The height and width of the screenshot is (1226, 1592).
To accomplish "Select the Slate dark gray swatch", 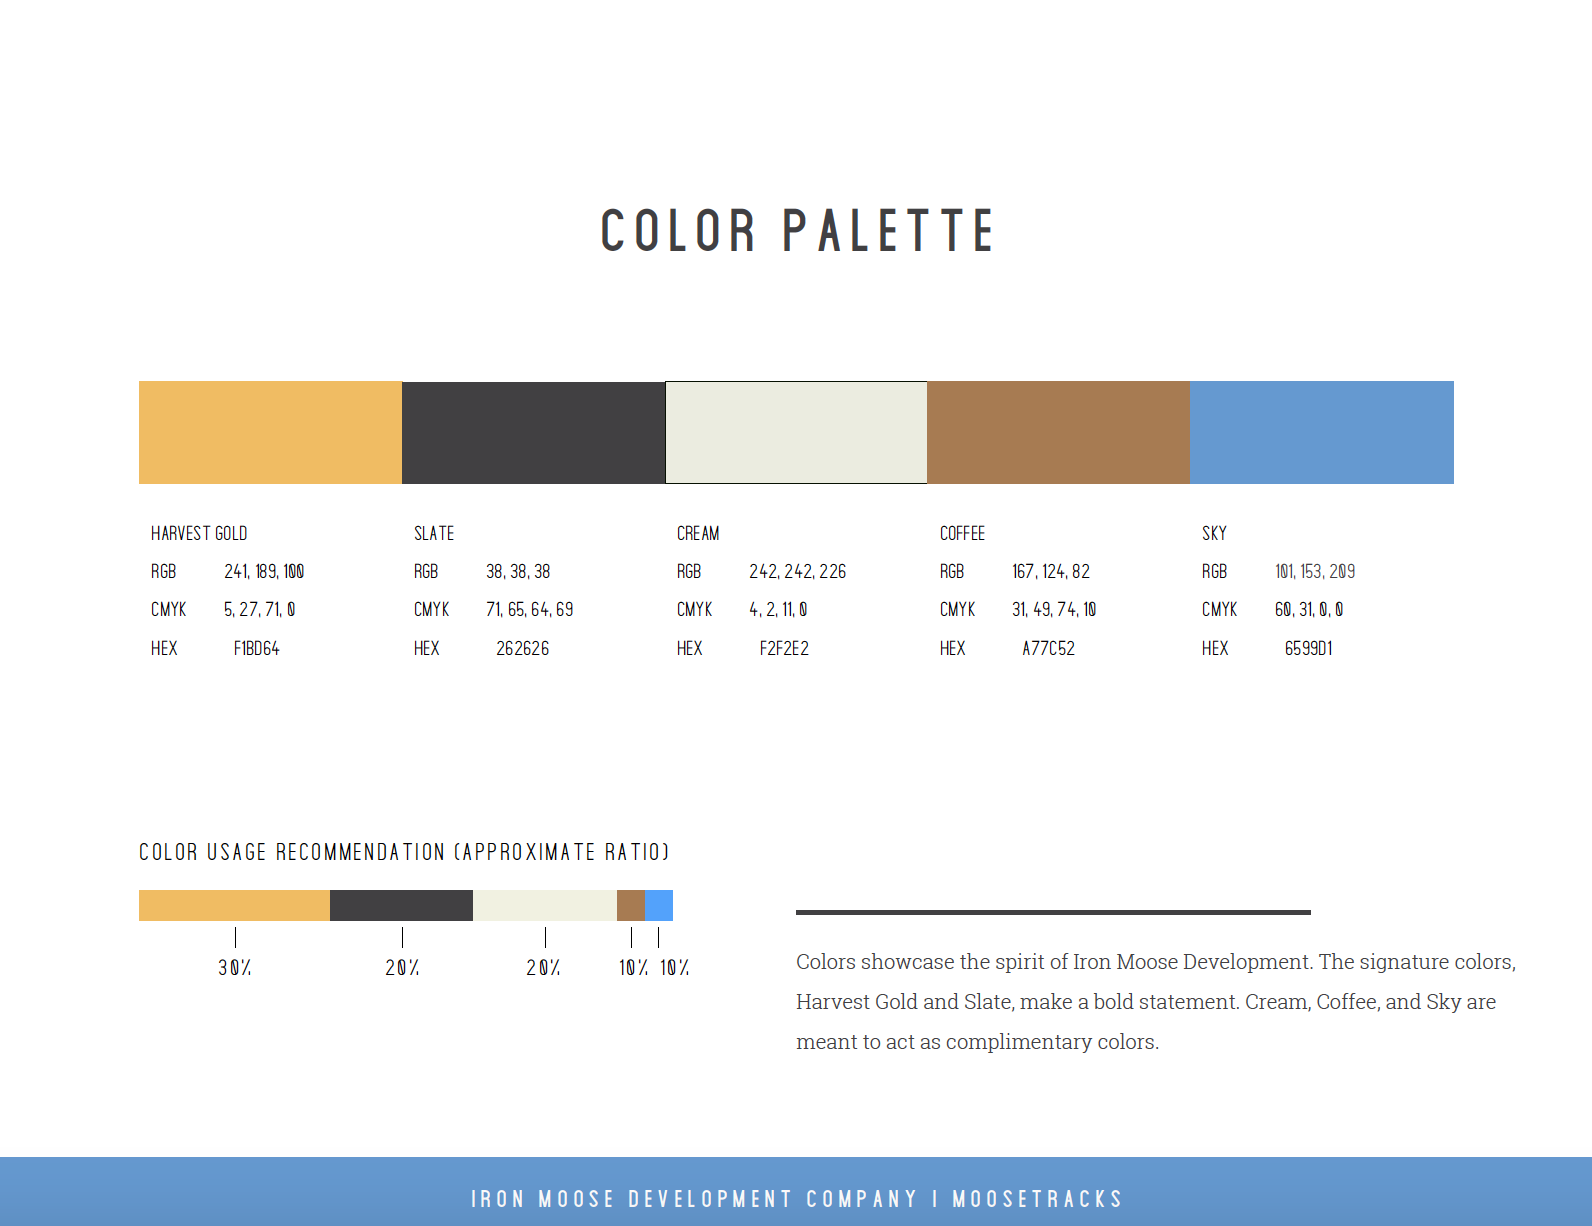I will pyautogui.click(x=533, y=432).
